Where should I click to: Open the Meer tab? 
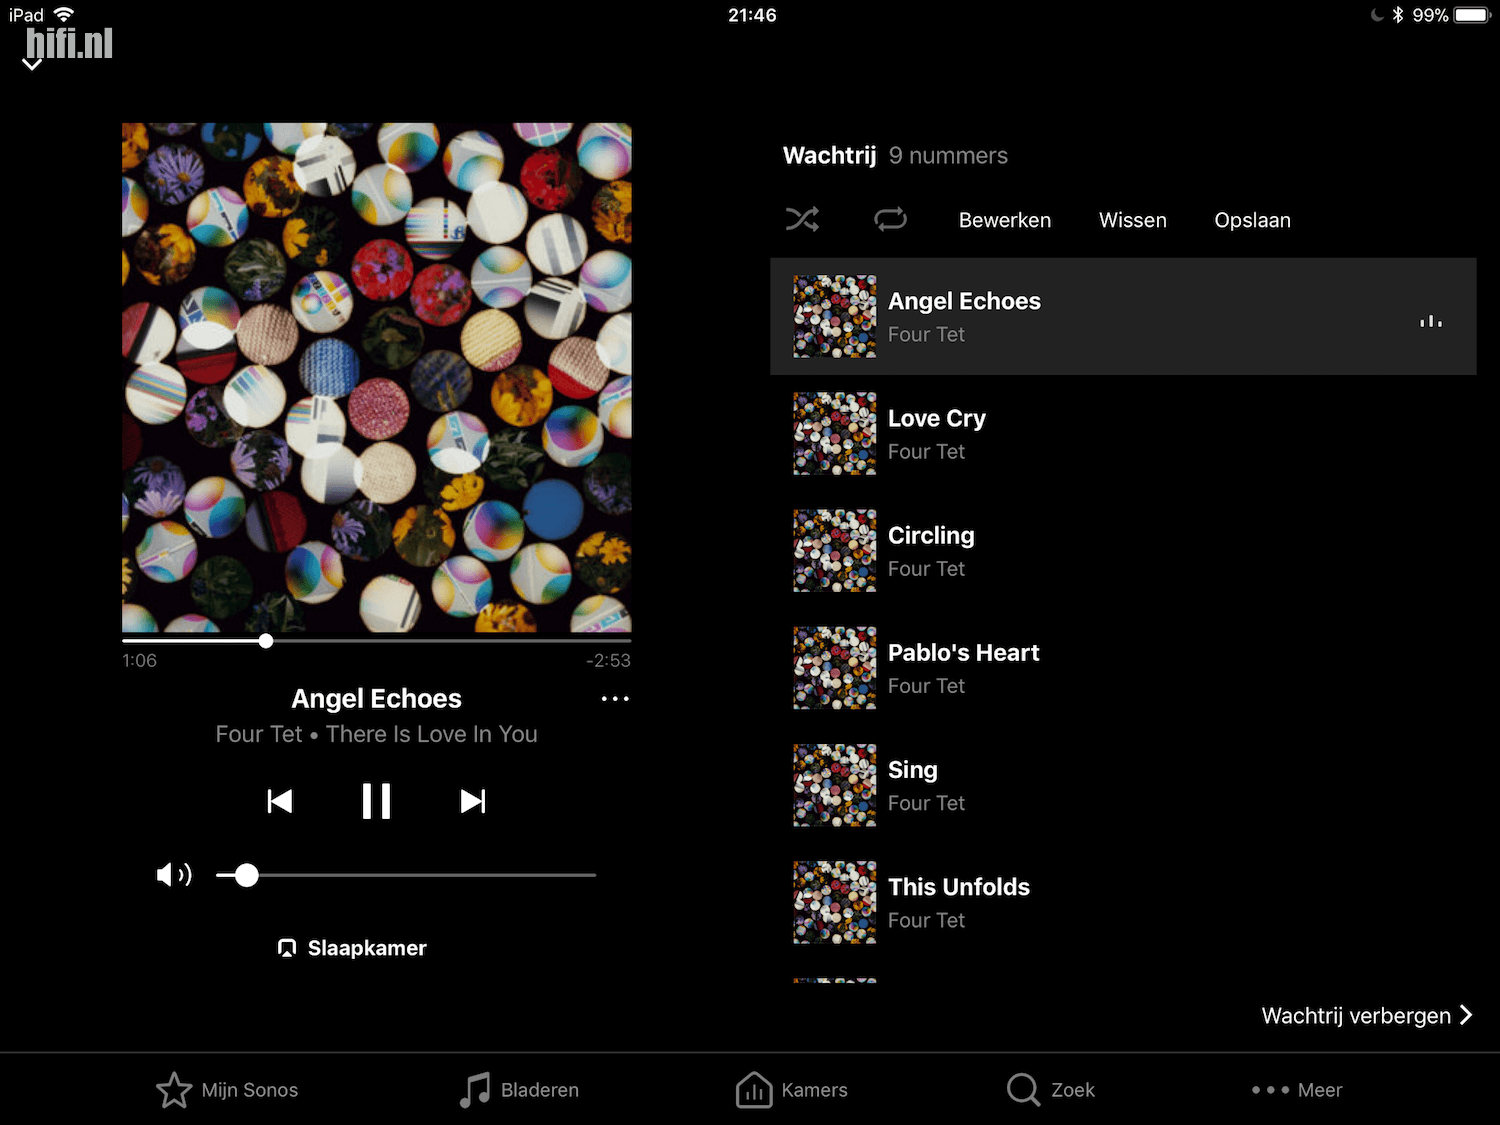[x=1297, y=1090]
